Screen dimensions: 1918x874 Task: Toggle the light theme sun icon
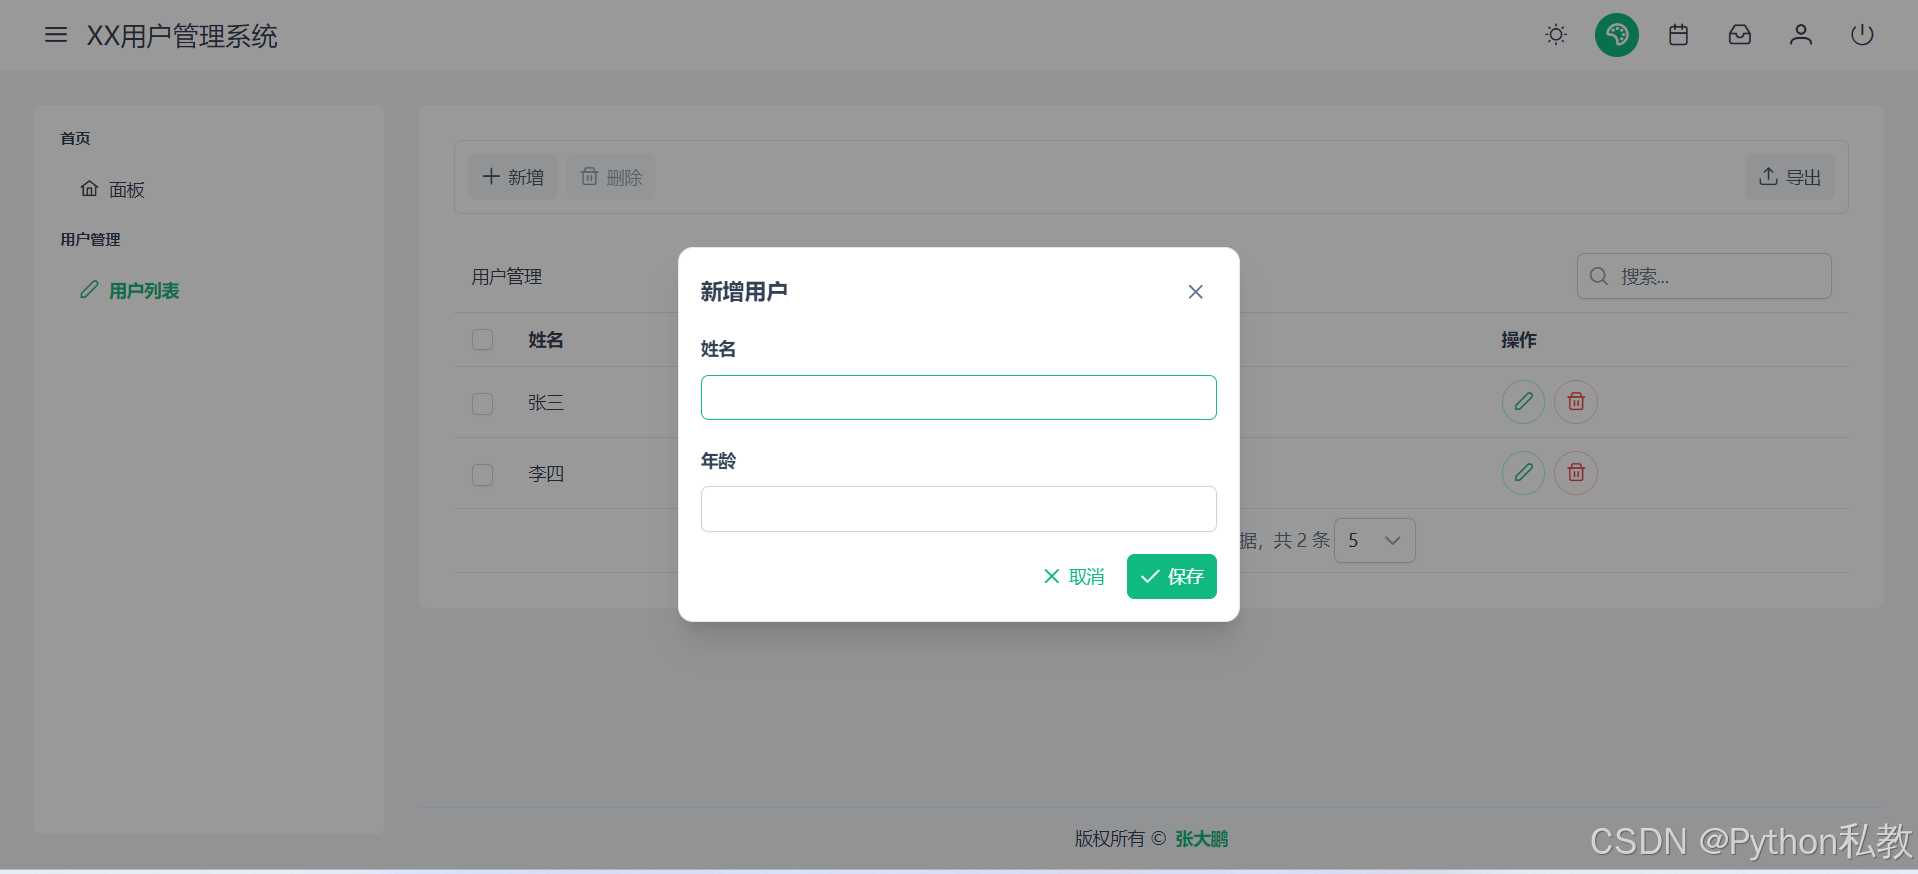(x=1555, y=35)
